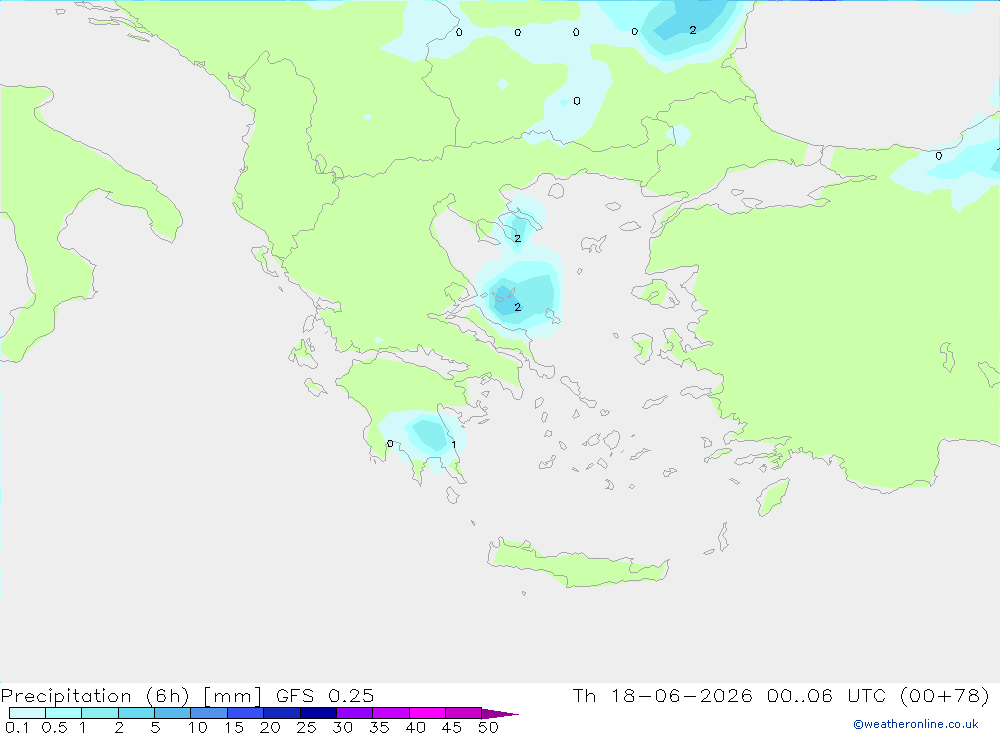1000x733 pixels.
Task: Select the legend swatch between 10 and 15
Action: (209, 713)
